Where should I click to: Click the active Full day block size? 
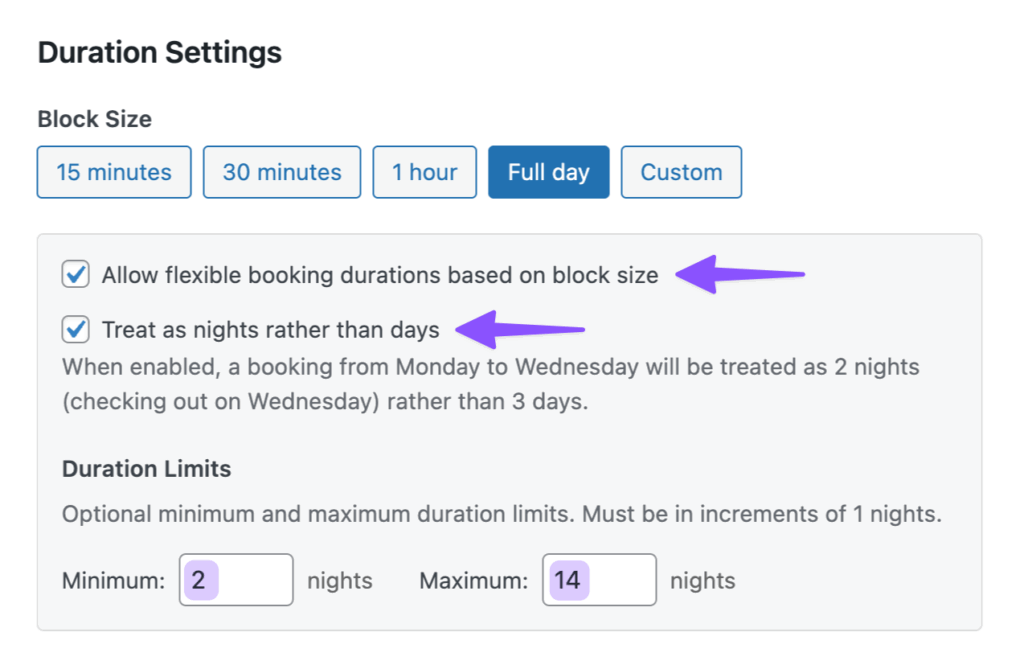(x=548, y=172)
